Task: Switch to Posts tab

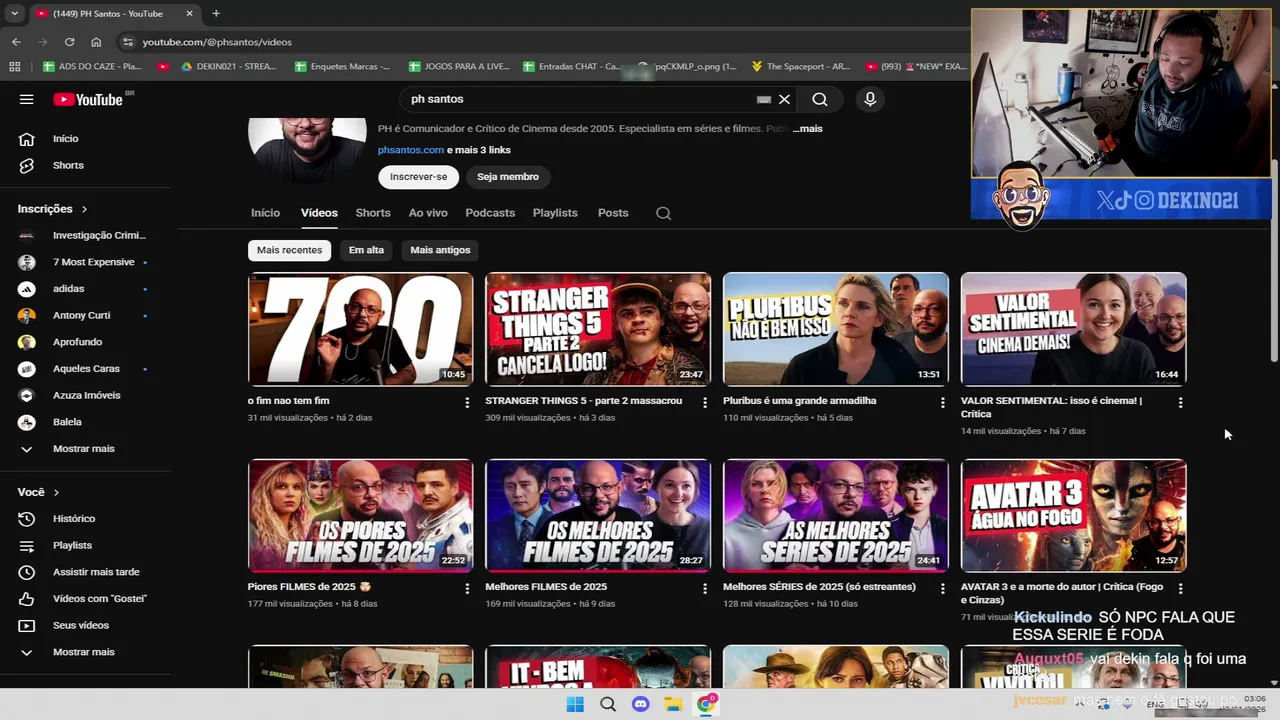Action: coord(613,213)
